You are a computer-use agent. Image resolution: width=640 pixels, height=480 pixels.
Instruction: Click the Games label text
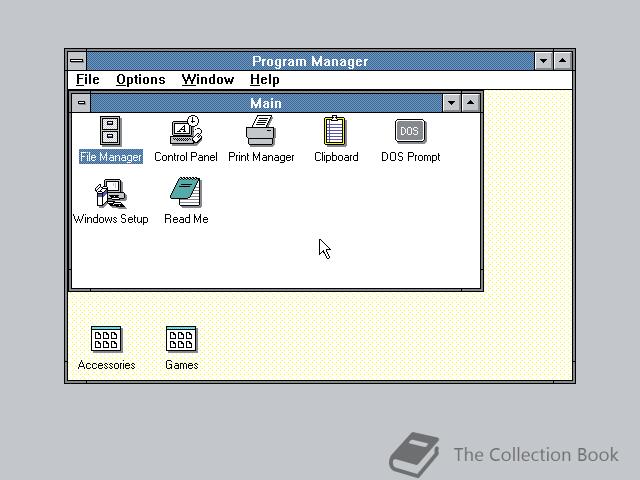pyautogui.click(x=182, y=365)
